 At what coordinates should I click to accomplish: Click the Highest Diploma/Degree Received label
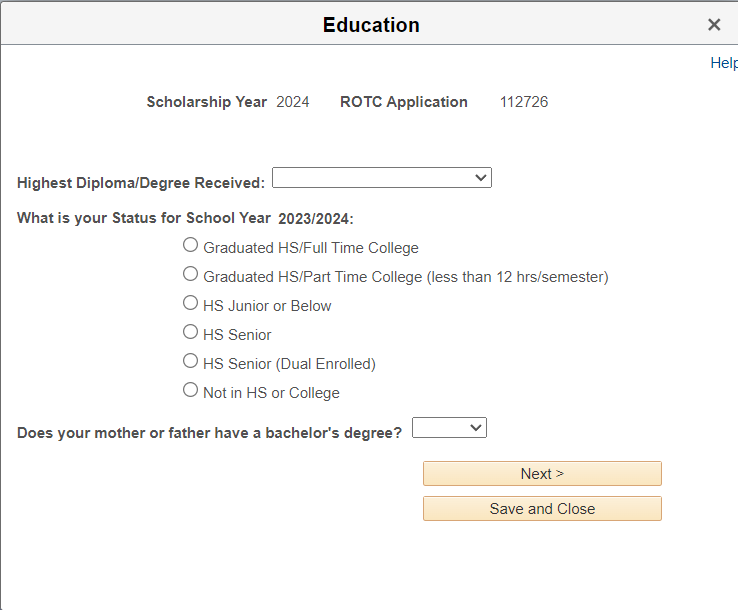(141, 183)
